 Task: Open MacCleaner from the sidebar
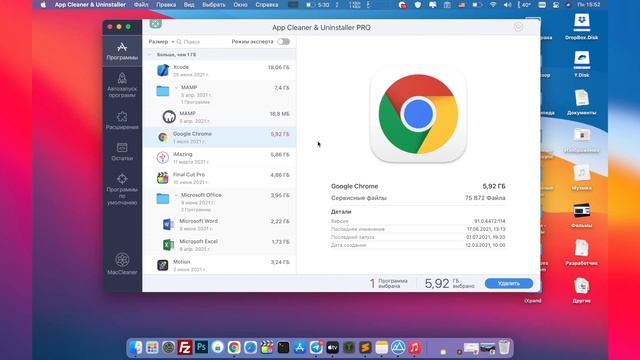[122, 264]
